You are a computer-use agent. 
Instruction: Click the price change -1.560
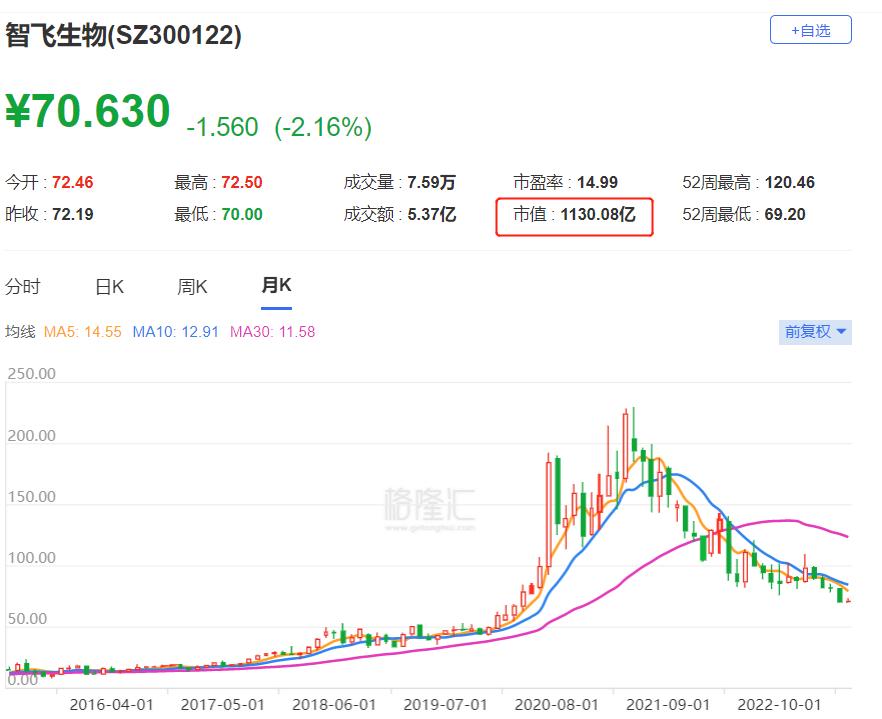coord(222,127)
